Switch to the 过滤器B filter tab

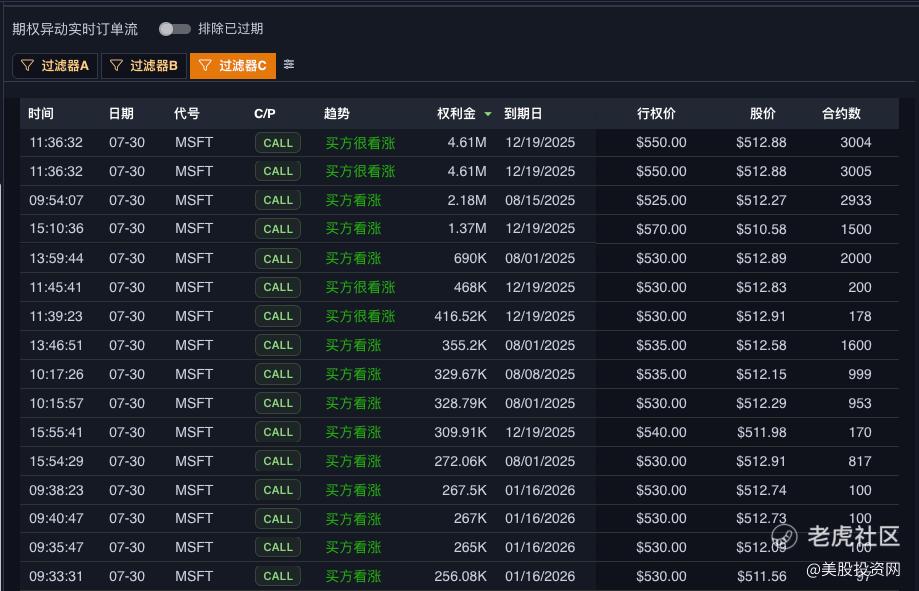pyautogui.click(x=144, y=65)
